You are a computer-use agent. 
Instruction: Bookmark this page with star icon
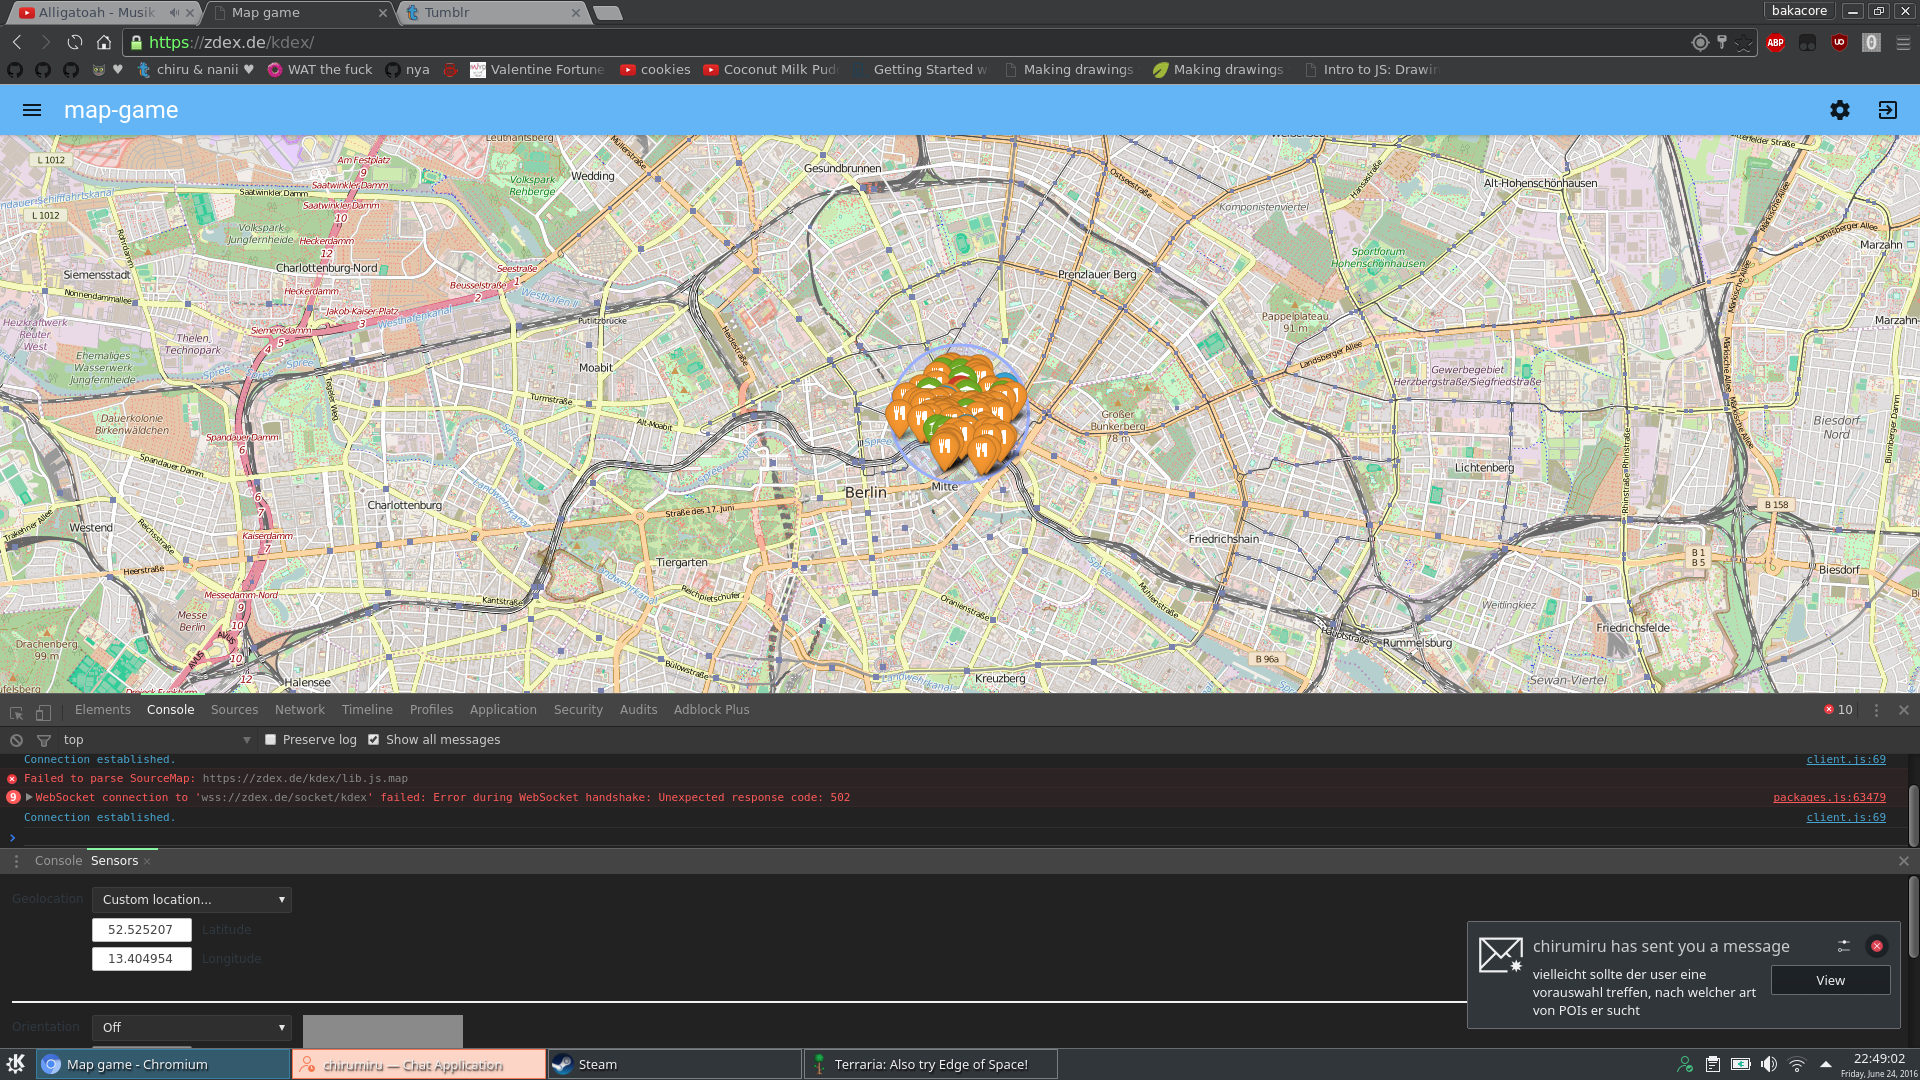click(x=1744, y=42)
